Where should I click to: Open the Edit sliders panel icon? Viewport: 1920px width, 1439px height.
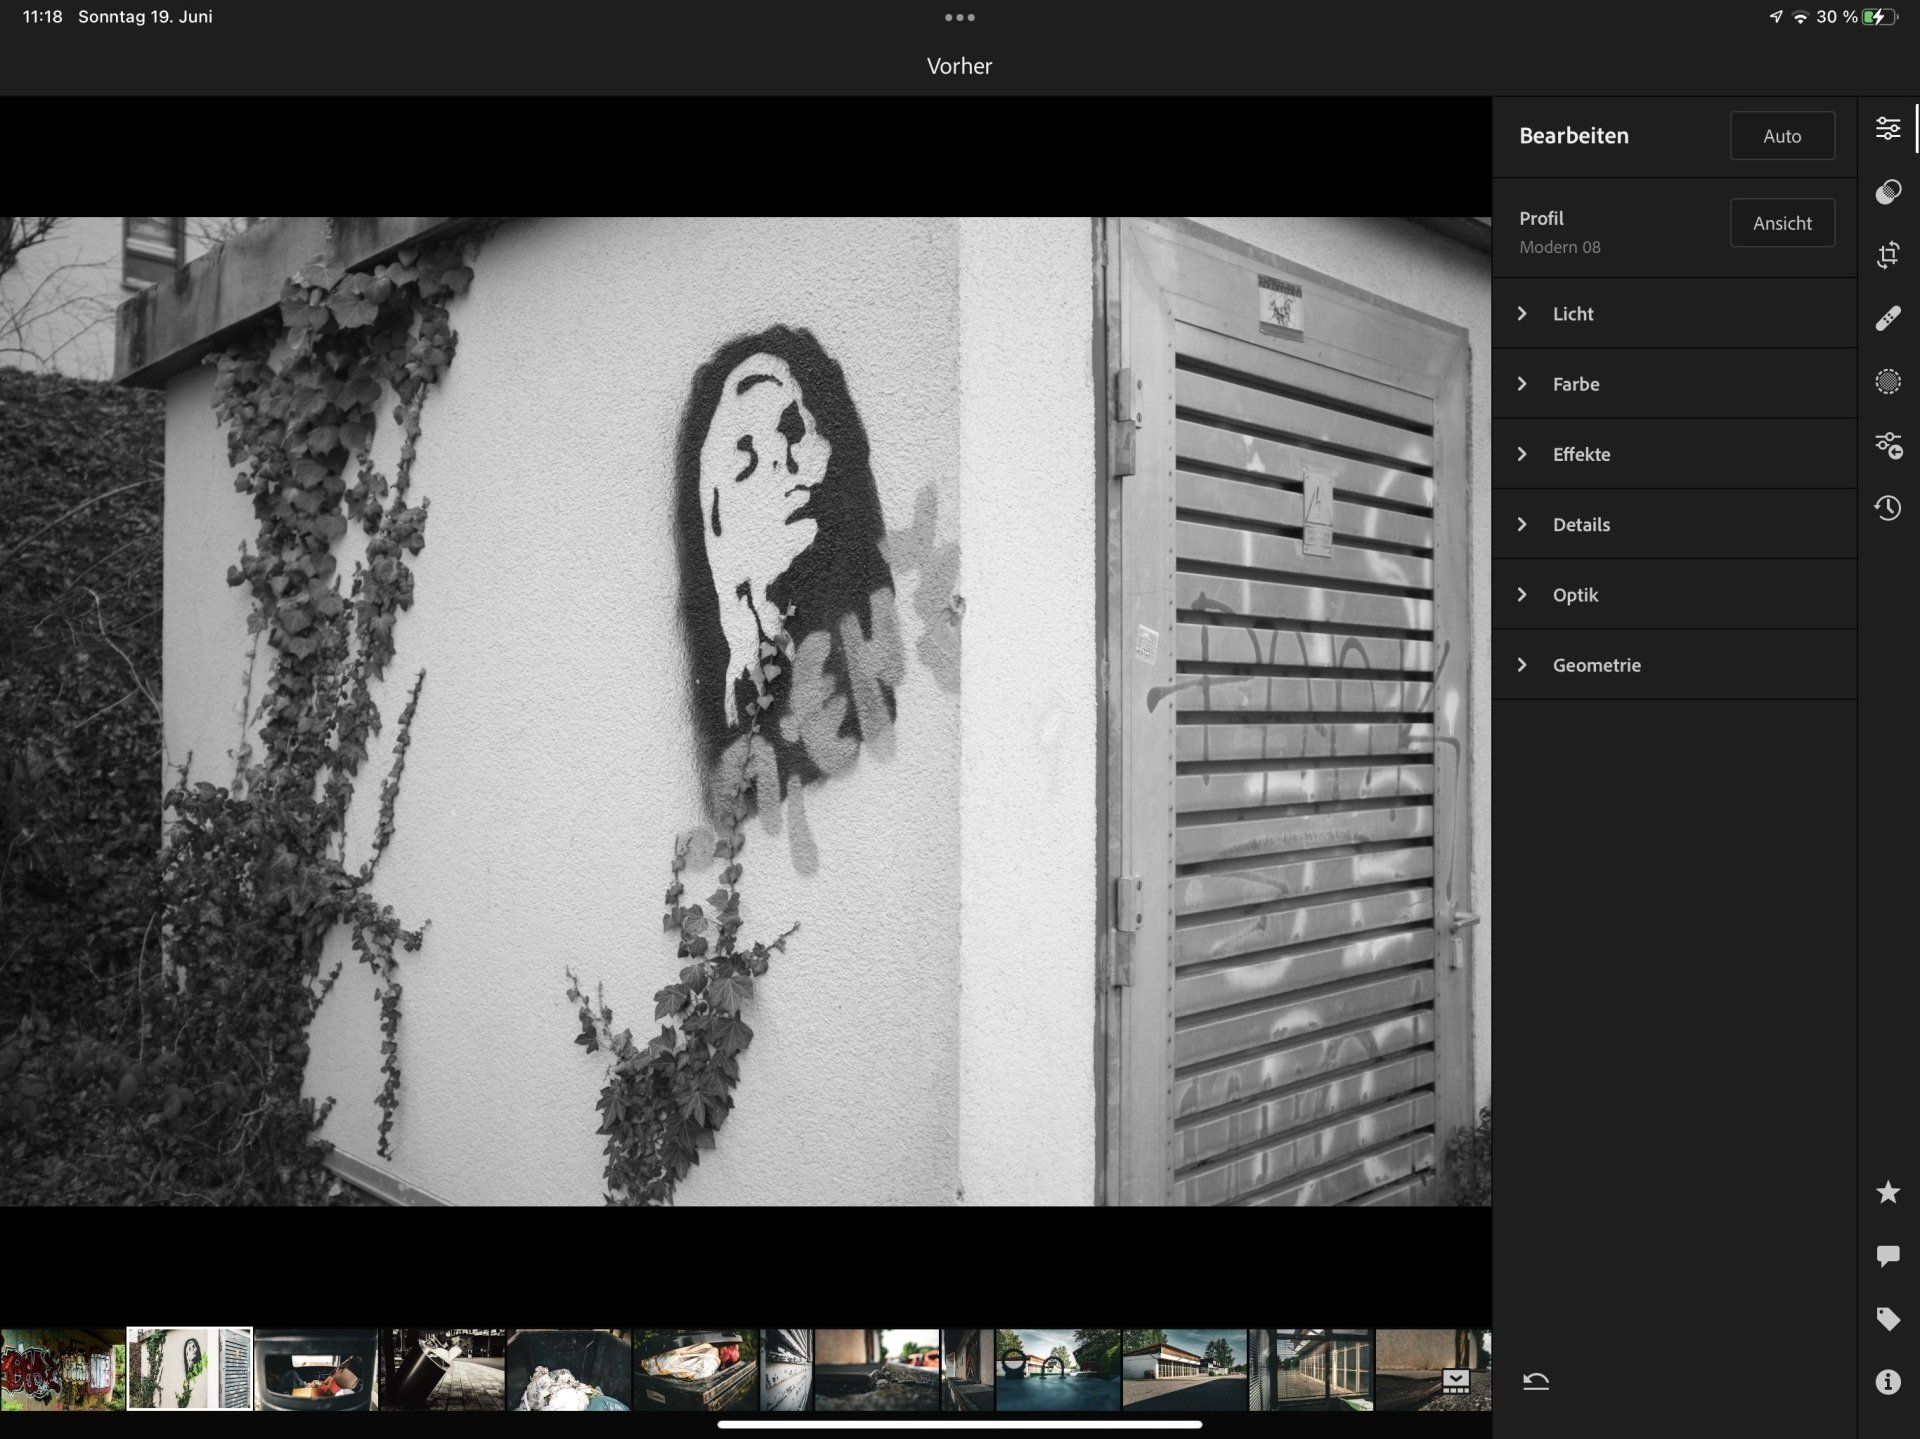[1887, 129]
